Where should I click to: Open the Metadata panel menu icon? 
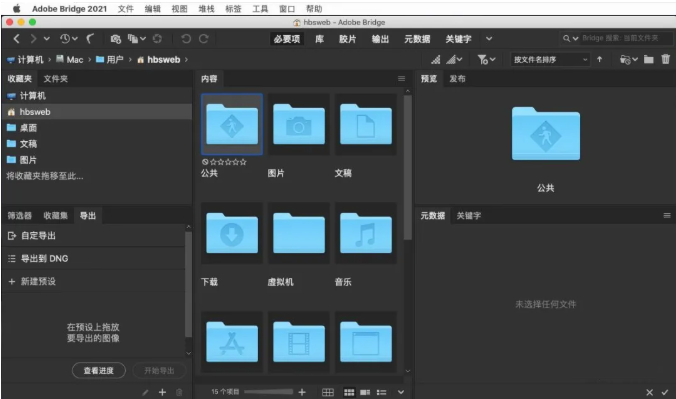click(x=667, y=215)
